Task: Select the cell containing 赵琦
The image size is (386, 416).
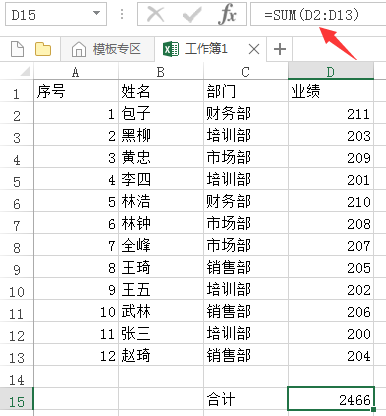Action: (161, 355)
